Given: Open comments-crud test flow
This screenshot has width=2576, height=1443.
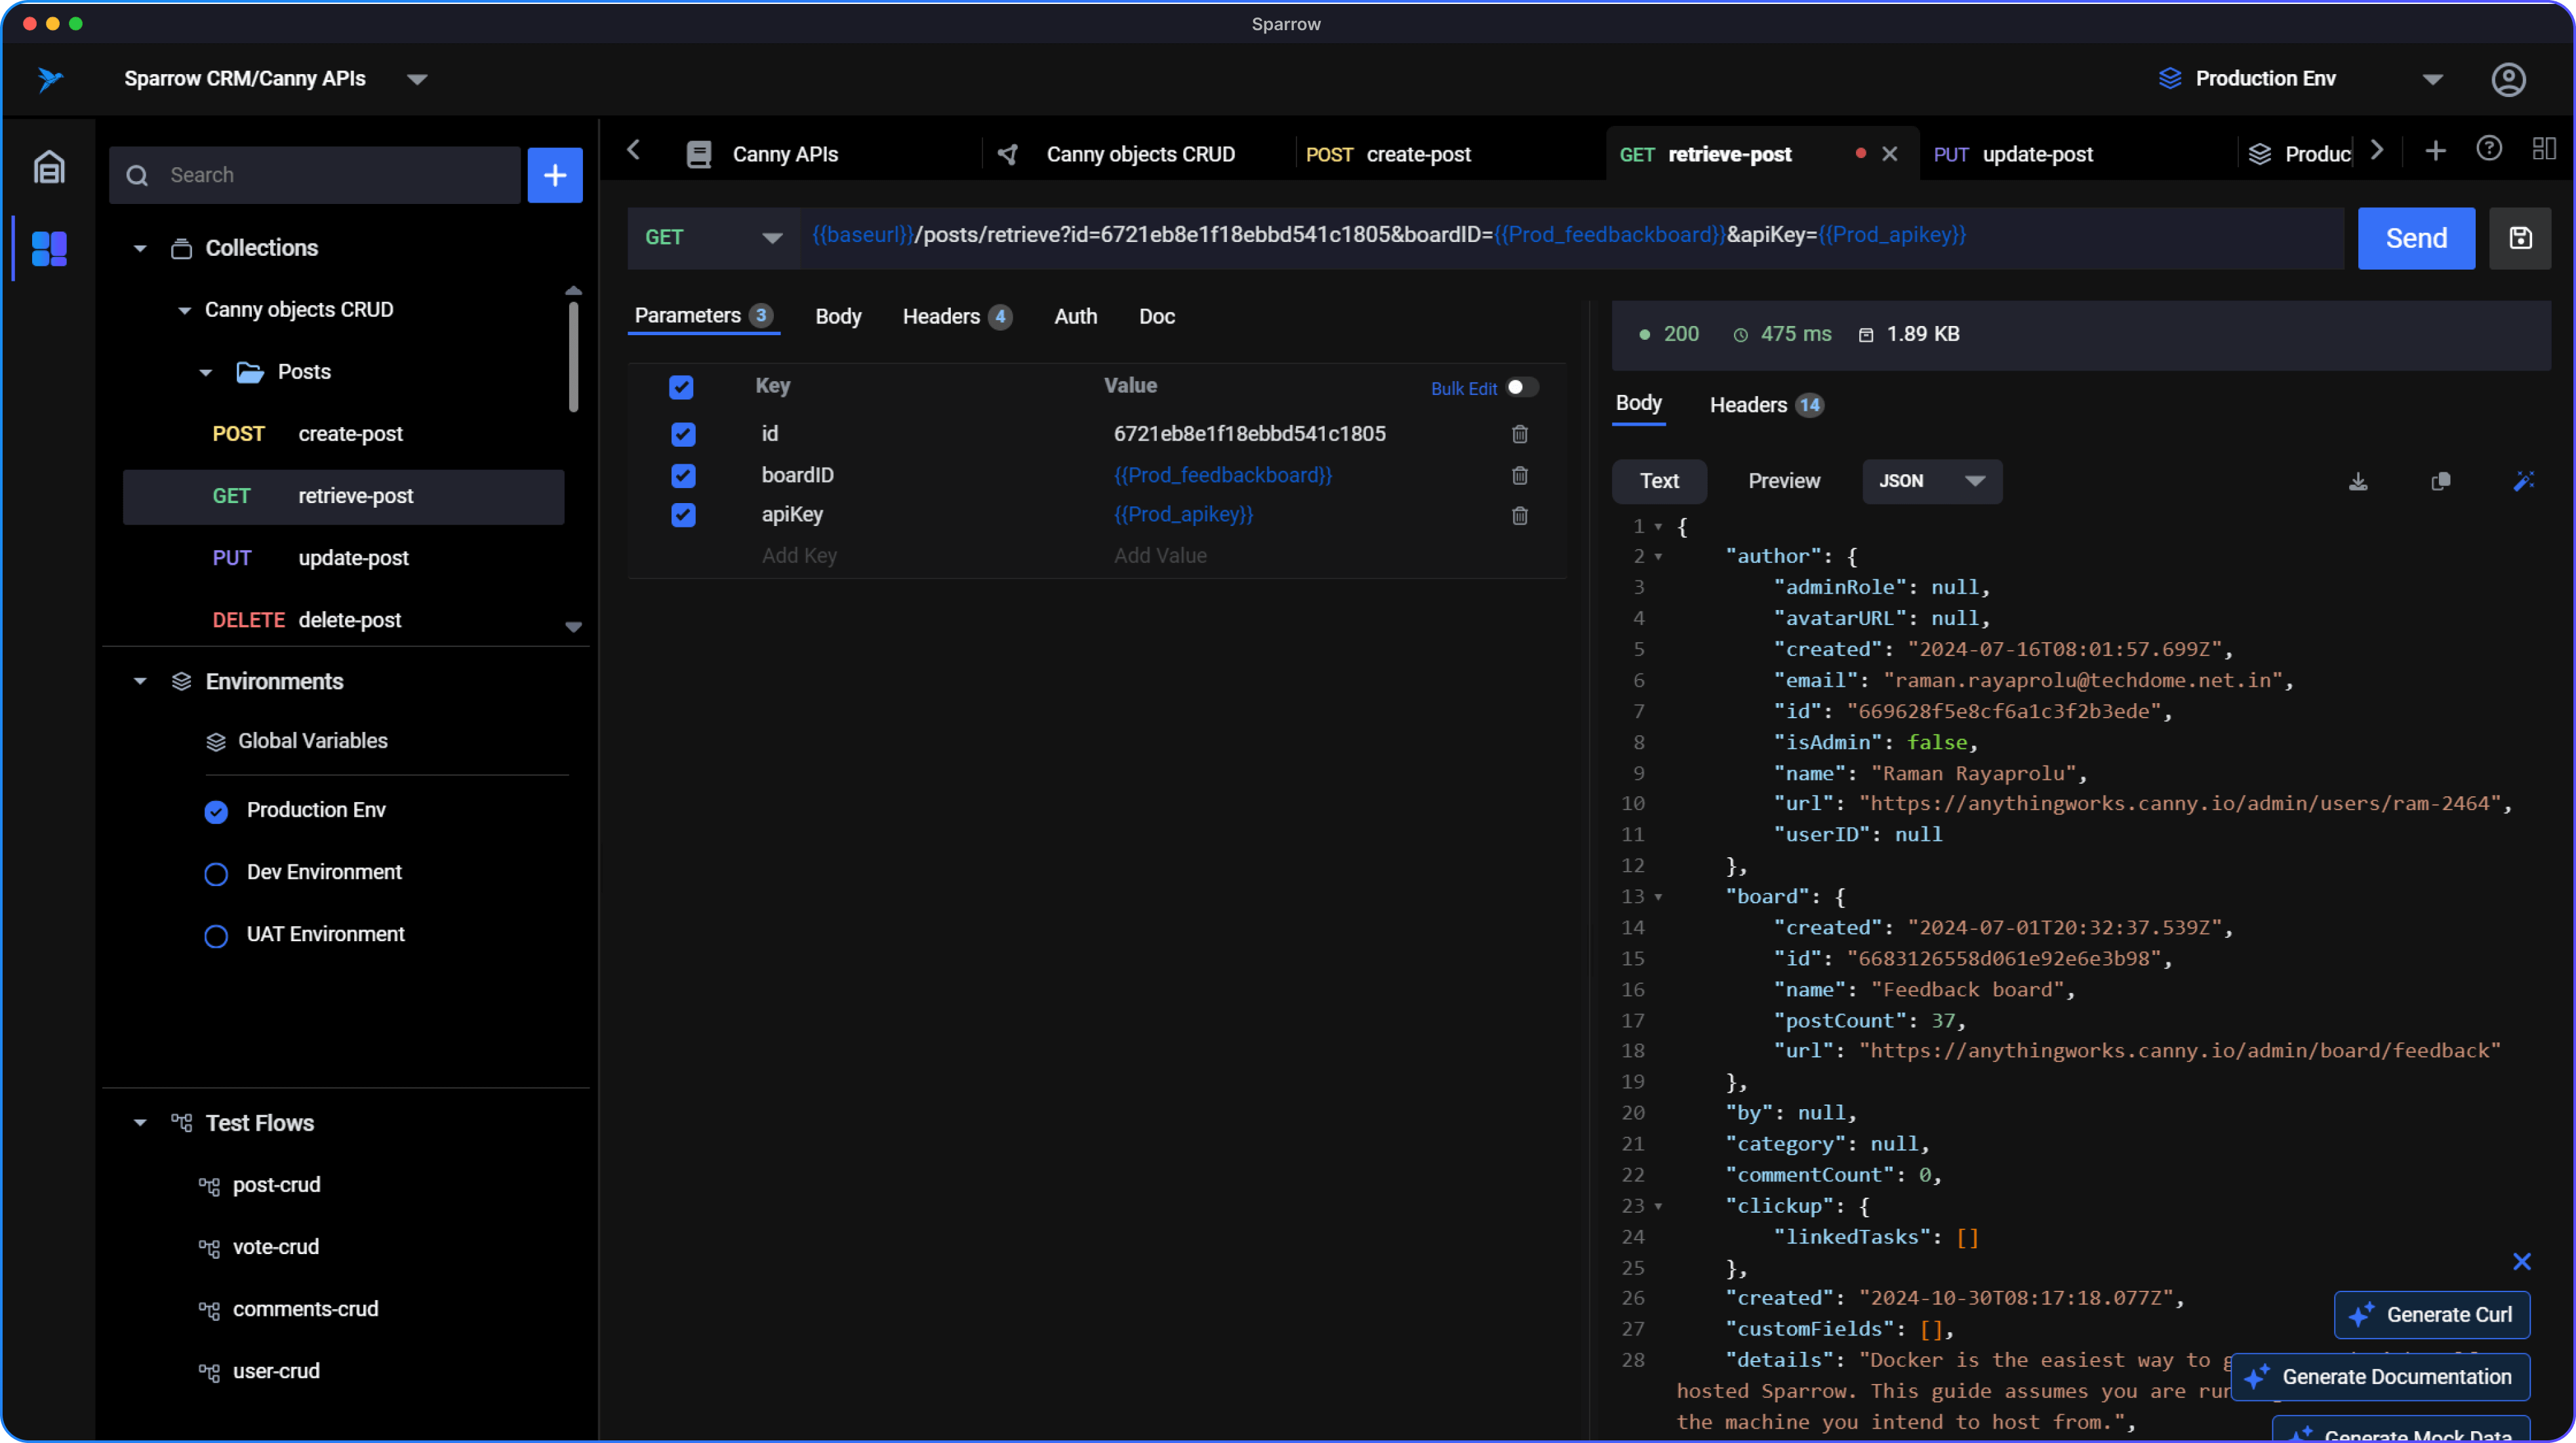Looking at the screenshot, I should pos(305,1309).
